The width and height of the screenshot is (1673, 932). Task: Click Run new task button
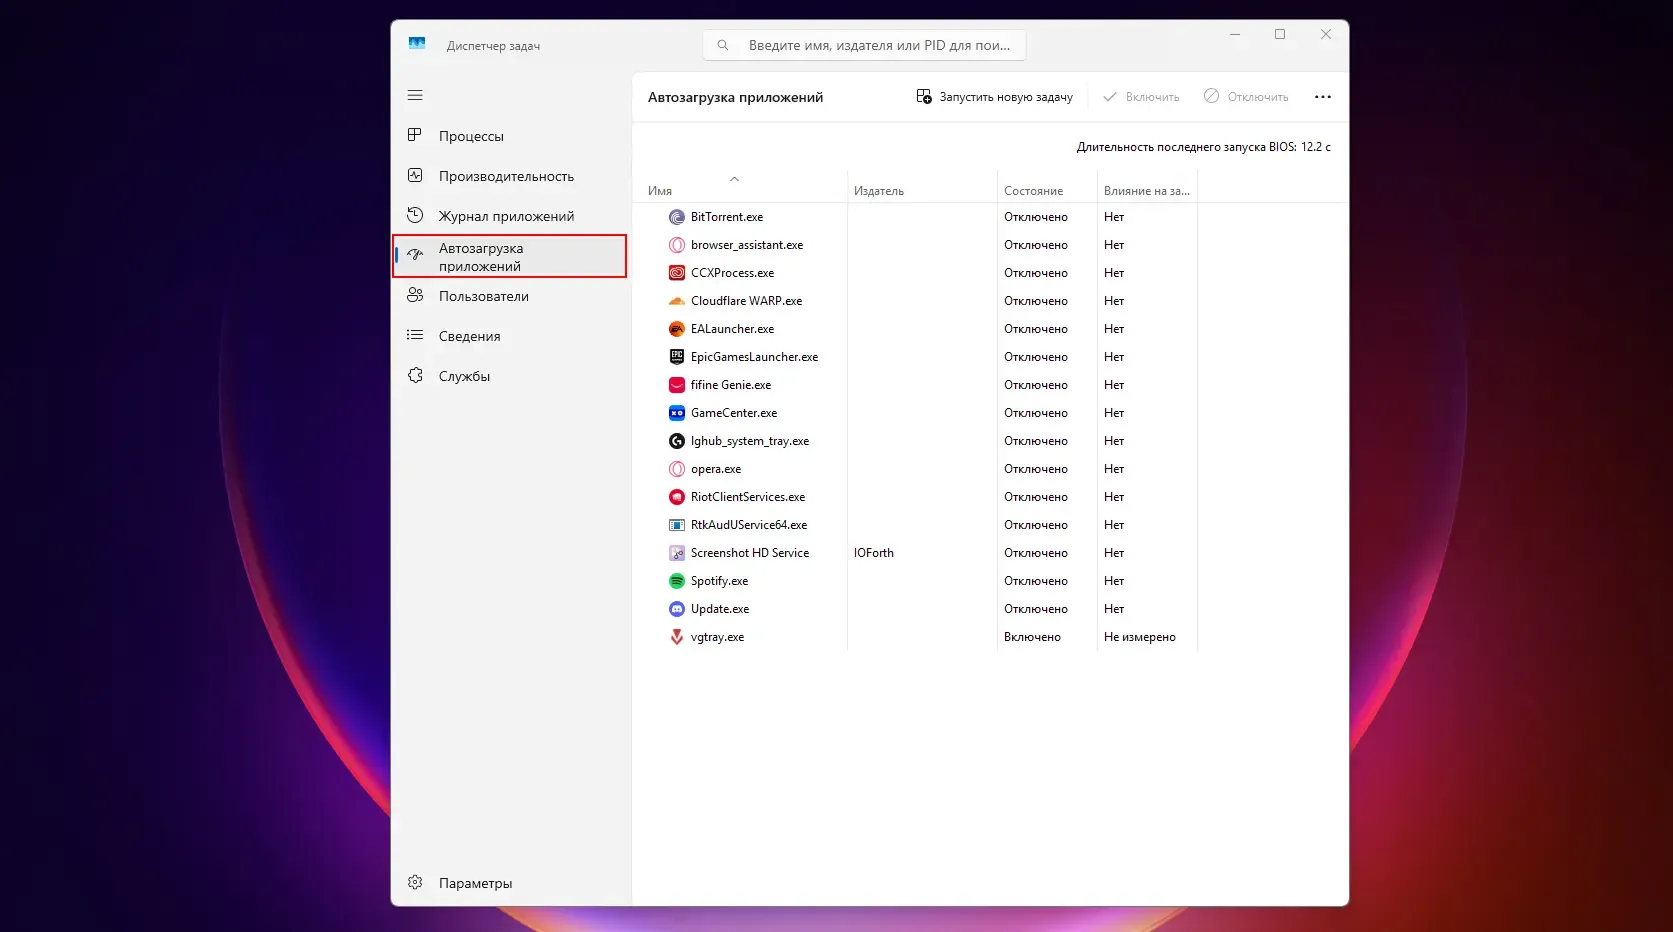point(994,97)
